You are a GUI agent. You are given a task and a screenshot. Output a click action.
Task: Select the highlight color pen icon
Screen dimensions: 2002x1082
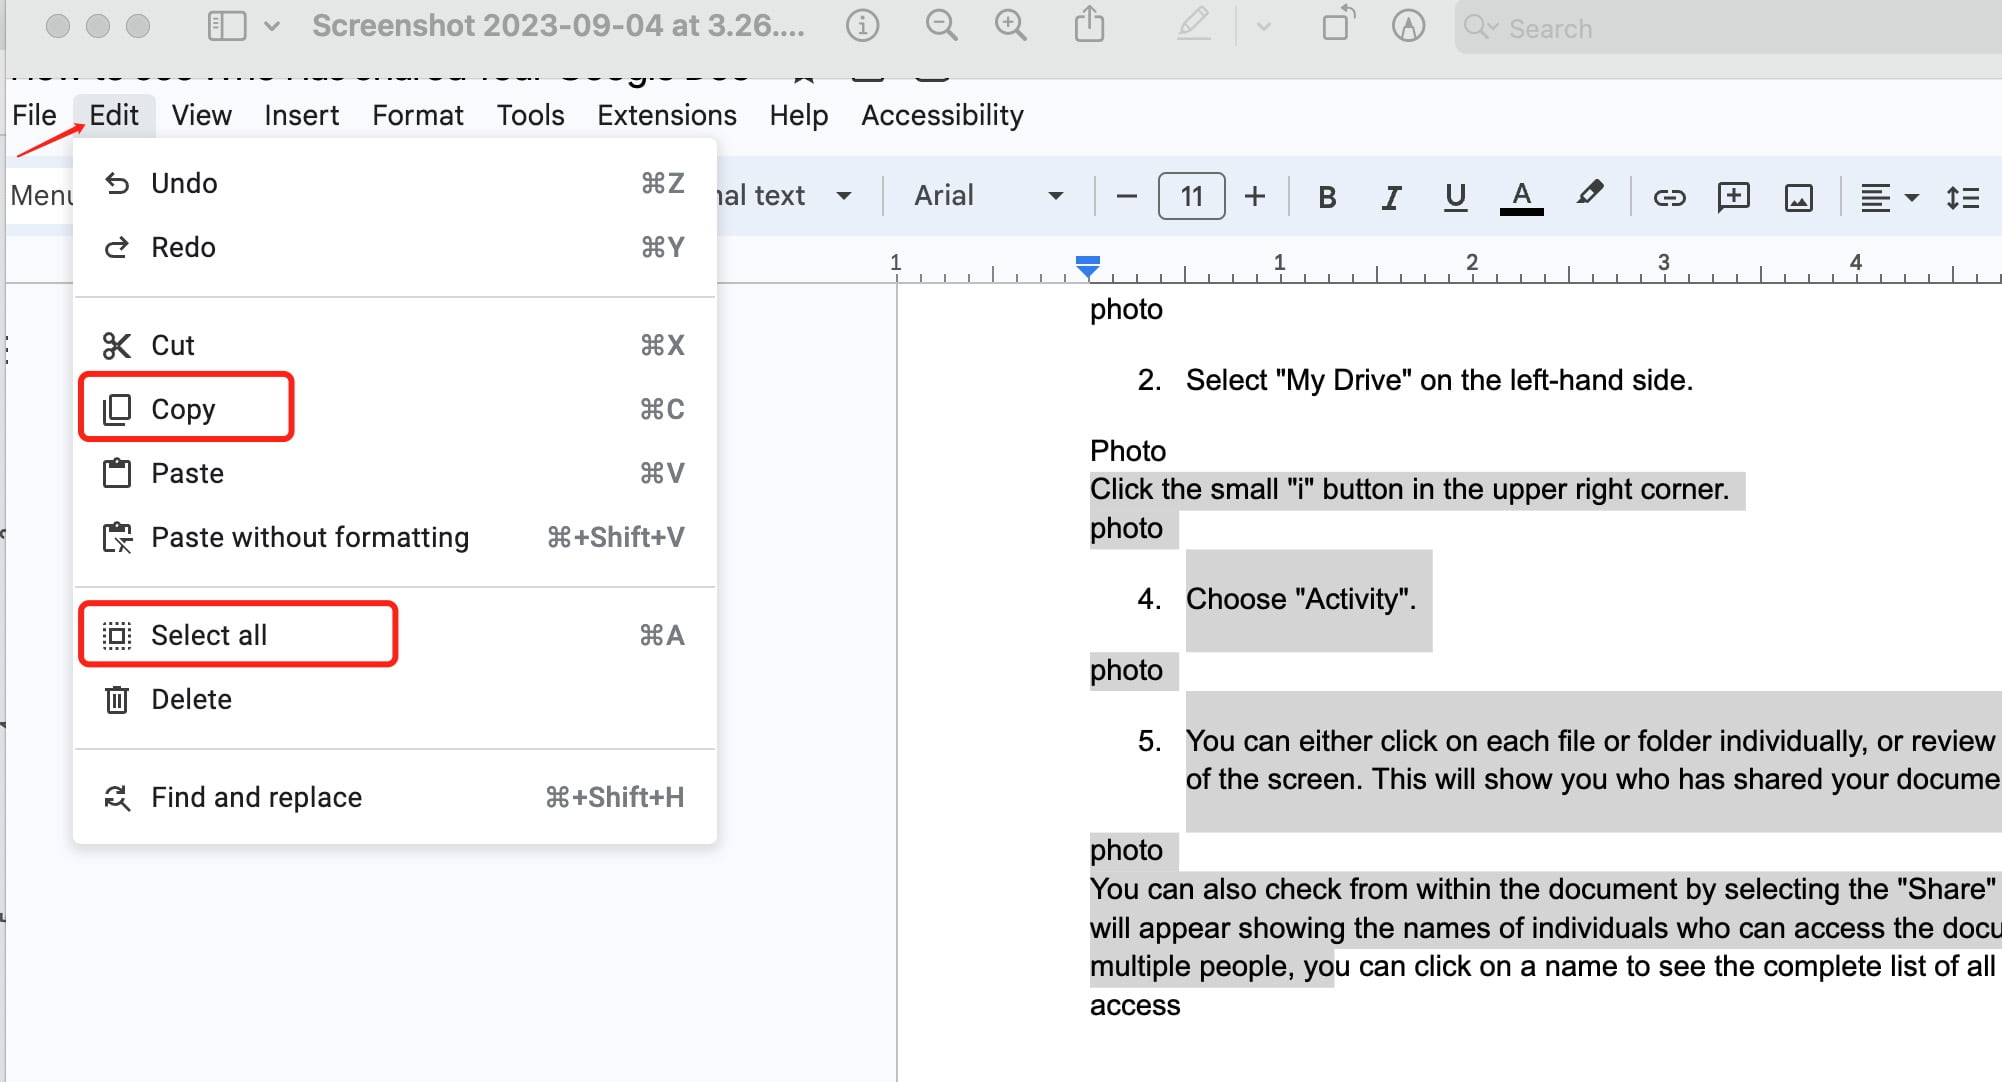pyautogui.click(x=1589, y=195)
